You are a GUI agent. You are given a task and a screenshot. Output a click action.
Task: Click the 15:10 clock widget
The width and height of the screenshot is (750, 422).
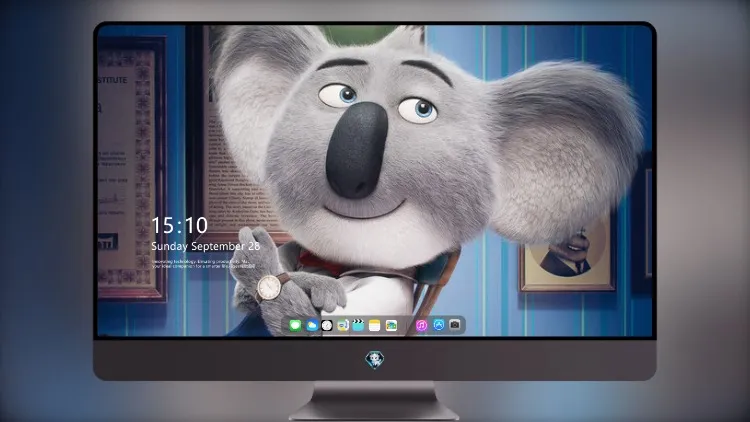pos(179,225)
